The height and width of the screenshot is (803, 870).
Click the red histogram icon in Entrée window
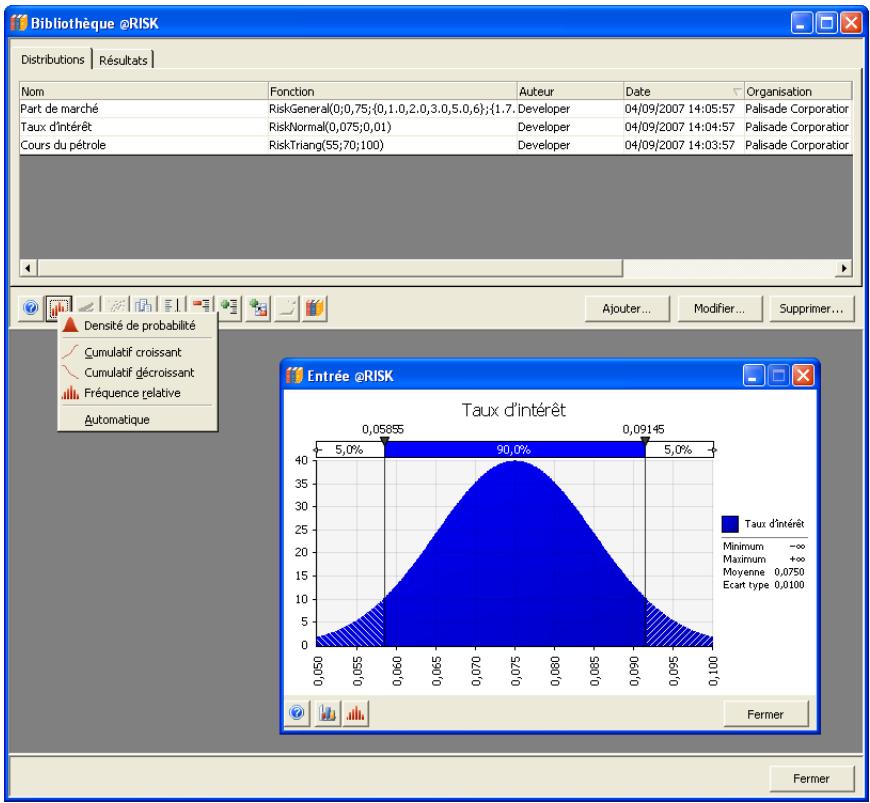click(354, 714)
